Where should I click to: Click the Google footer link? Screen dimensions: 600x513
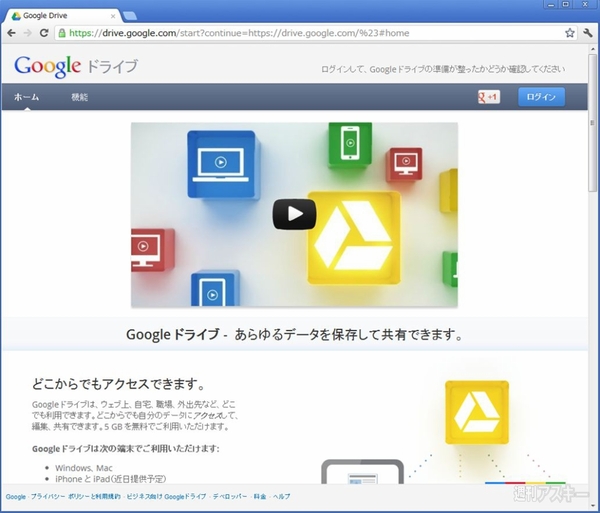16,497
